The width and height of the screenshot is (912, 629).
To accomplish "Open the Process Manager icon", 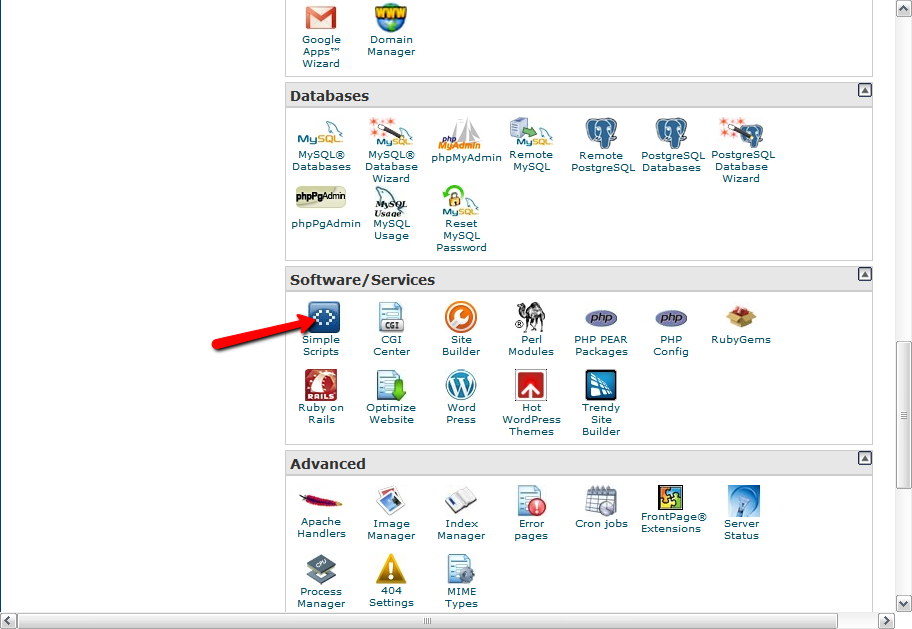I will [x=321, y=569].
